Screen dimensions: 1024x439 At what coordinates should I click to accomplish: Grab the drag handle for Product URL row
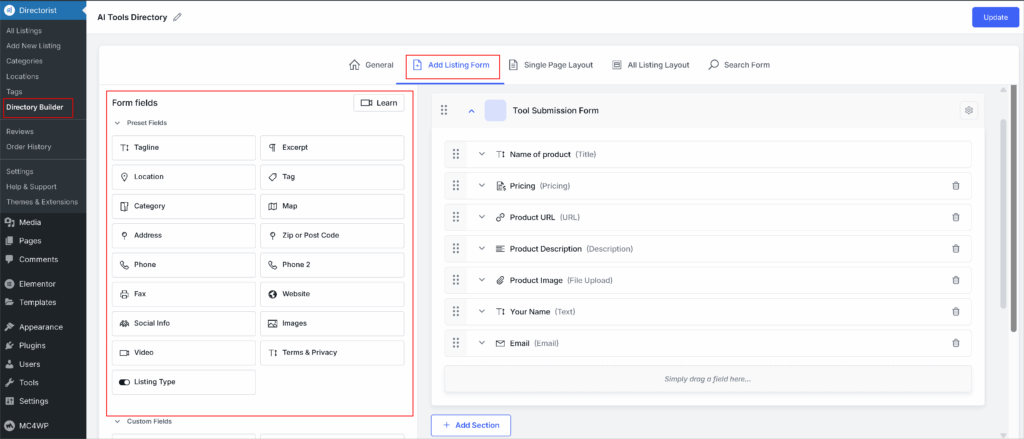pyautogui.click(x=455, y=217)
